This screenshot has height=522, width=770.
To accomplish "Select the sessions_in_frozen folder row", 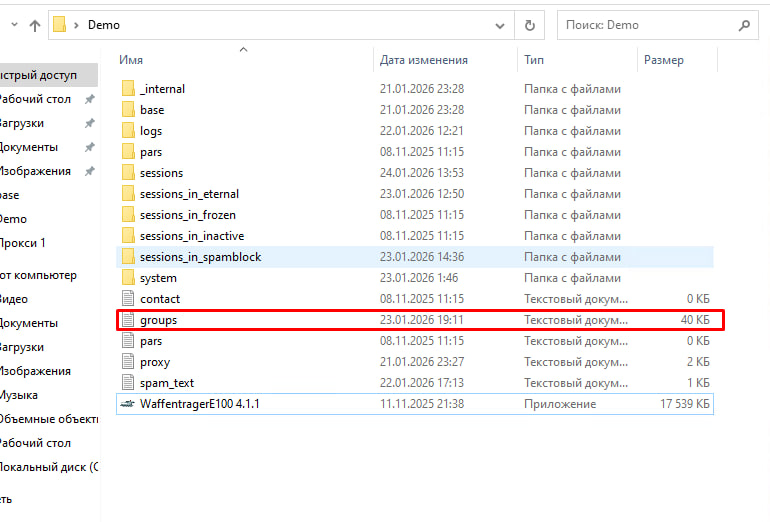I will [x=187, y=215].
